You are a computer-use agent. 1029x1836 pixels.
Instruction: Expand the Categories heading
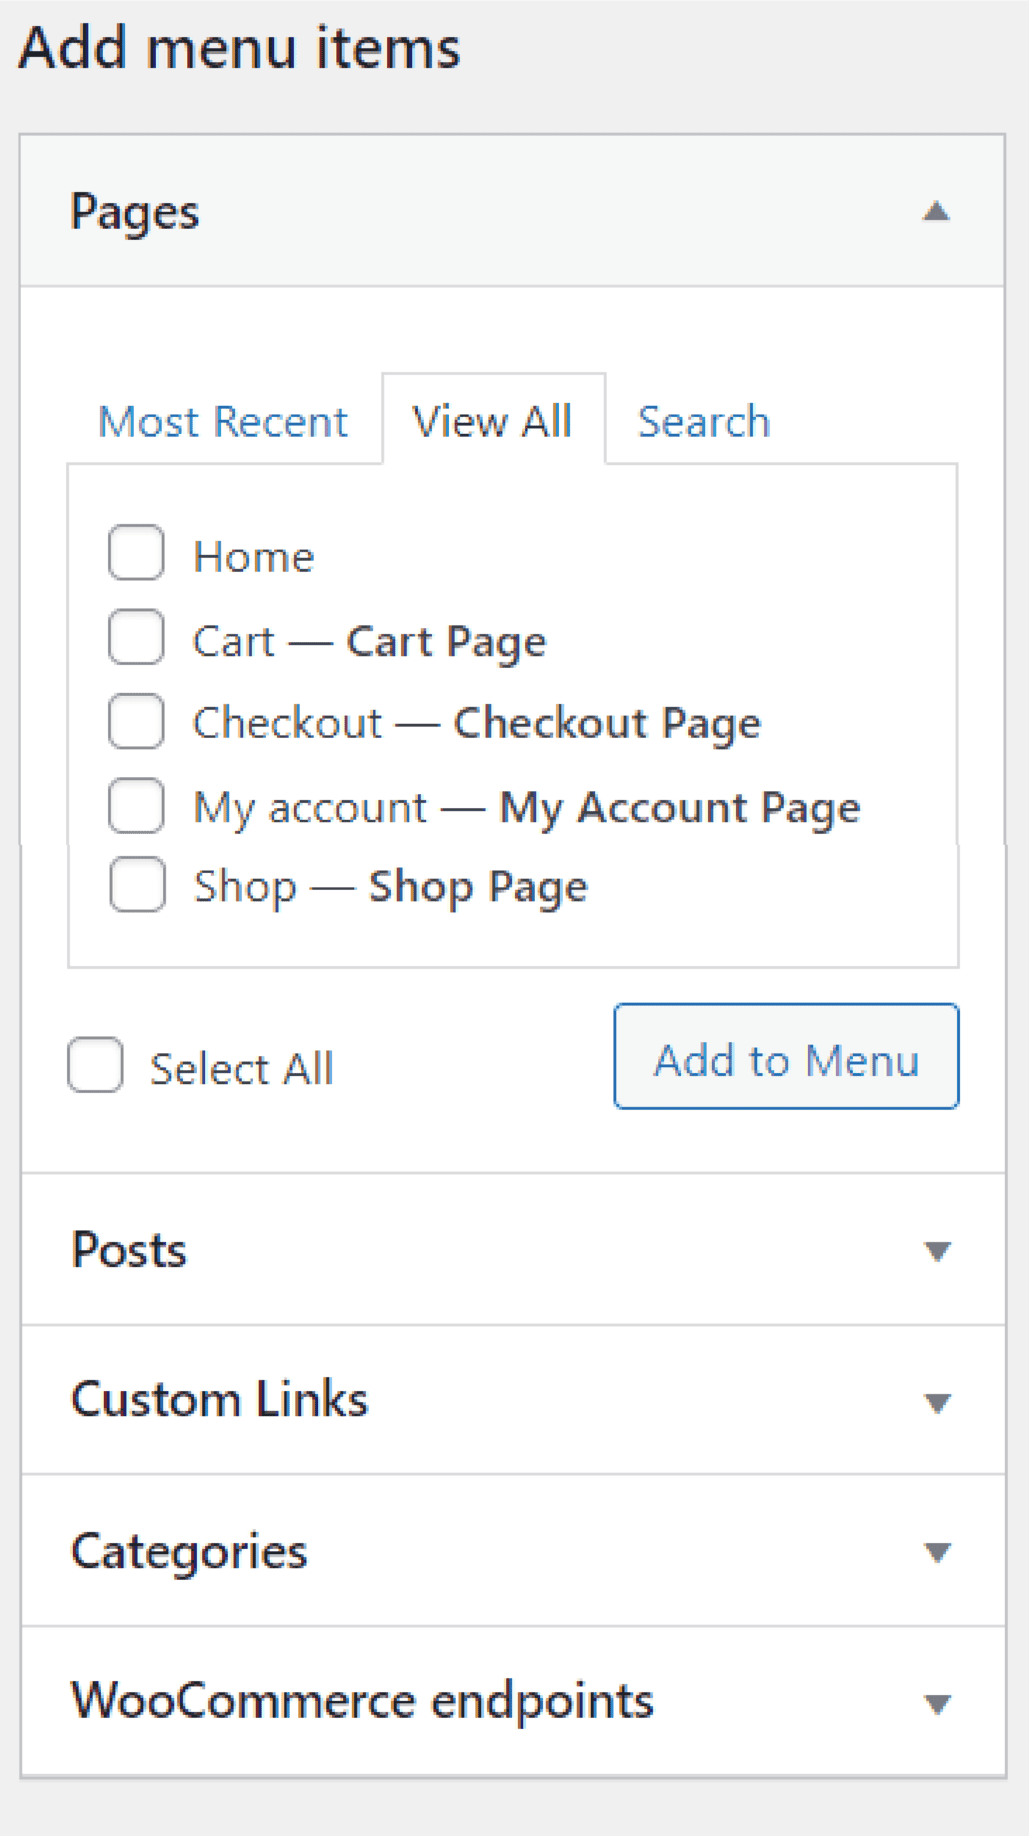pos(189,1552)
